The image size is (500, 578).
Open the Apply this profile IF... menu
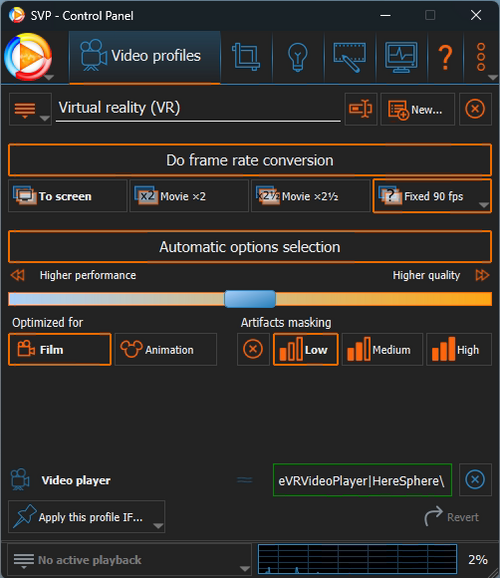(x=86, y=517)
